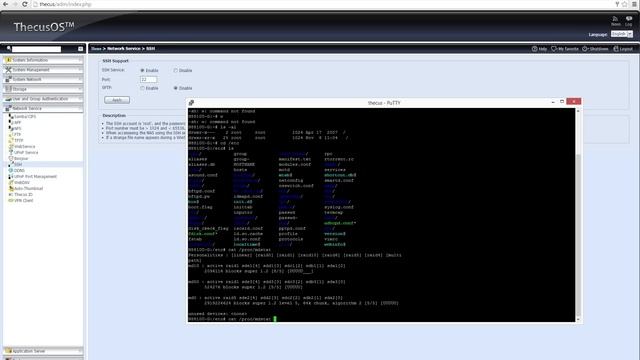
Task: Click browser bookmark star icon
Action: [624, 4]
